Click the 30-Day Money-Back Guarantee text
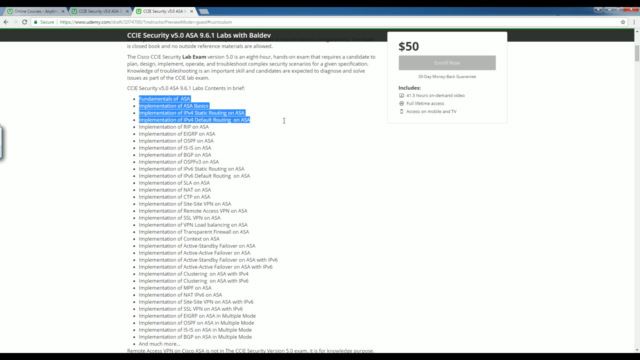The image size is (640, 360). [447, 77]
